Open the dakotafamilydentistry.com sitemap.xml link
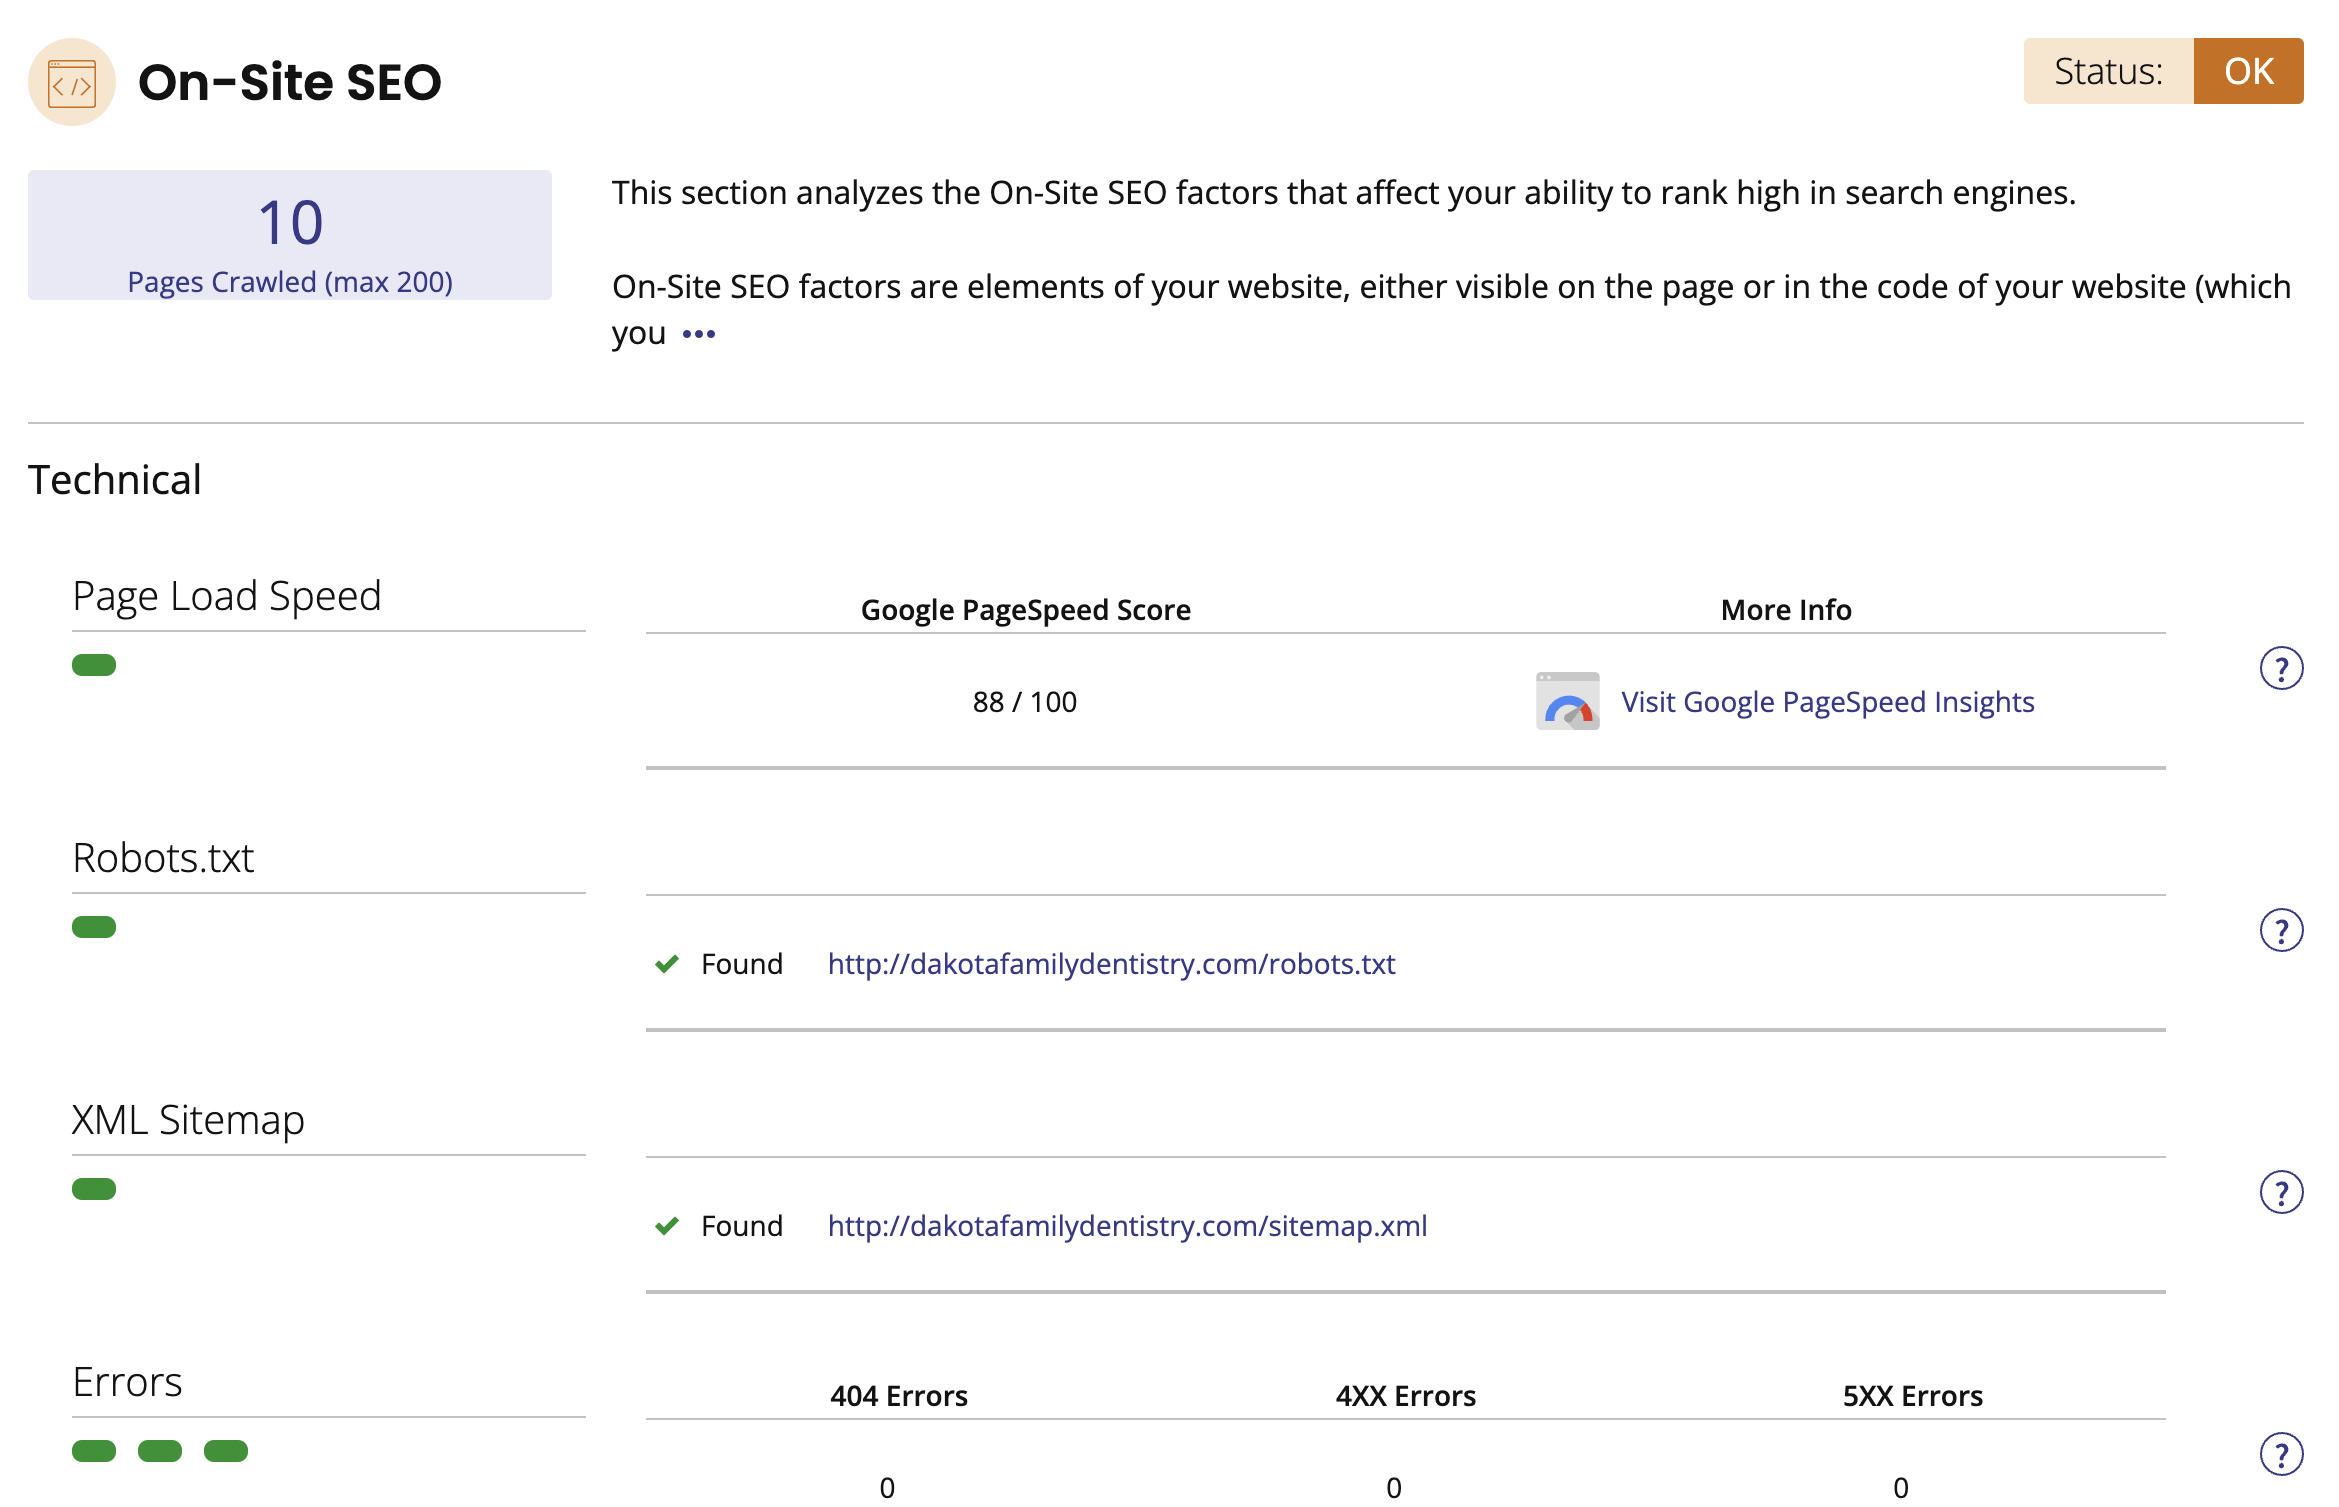This screenshot has width=2339, height=1507. point(1127,1226)
